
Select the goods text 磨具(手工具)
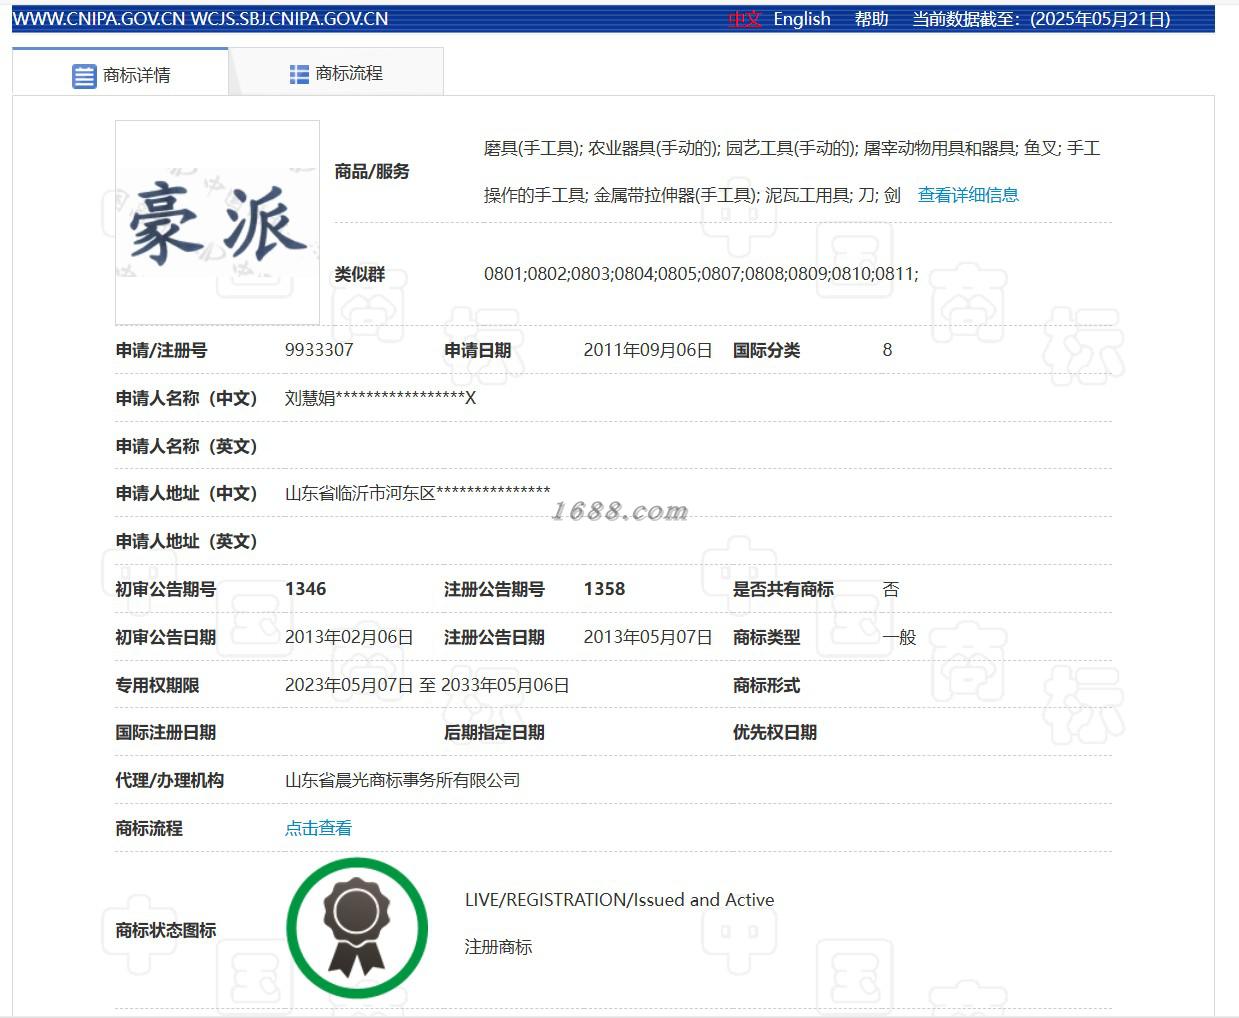click(531, 148)
